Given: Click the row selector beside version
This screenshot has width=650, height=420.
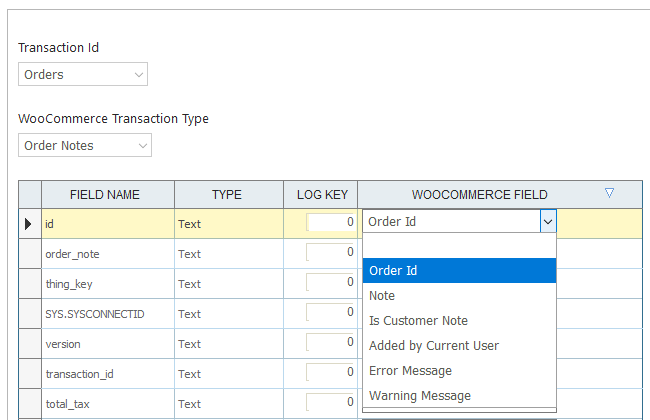Looking at the screenshot, I should click(30, 344).
